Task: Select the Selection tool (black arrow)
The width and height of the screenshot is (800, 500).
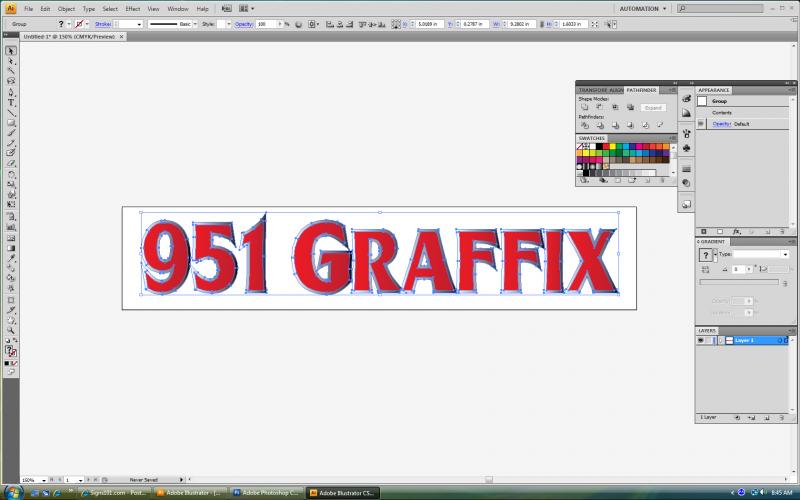Action: pos(11,51)
